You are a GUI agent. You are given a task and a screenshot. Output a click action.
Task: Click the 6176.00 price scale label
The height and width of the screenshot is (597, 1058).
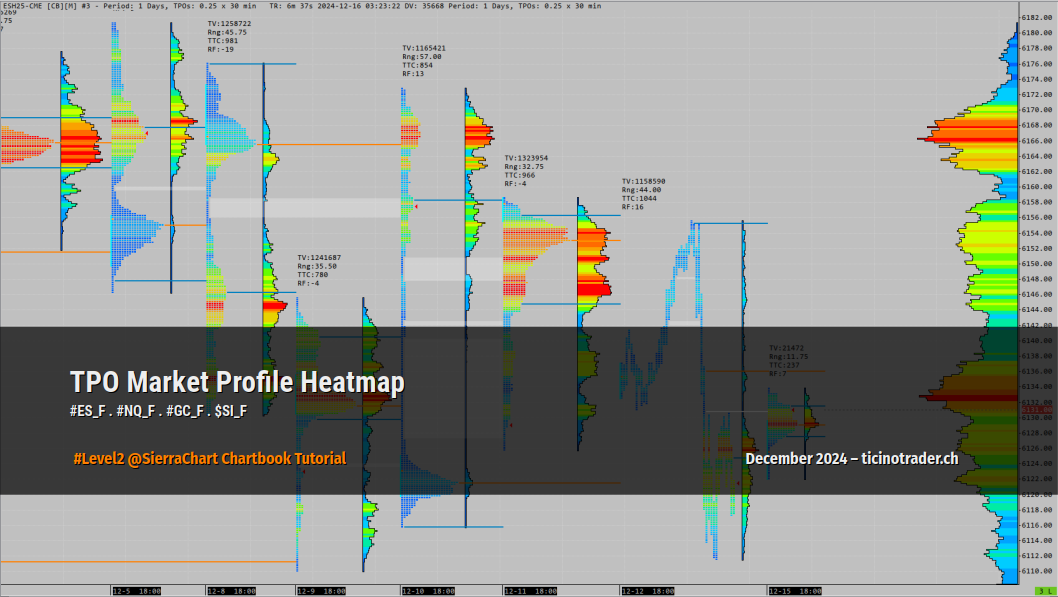(x=1037, y=64)
